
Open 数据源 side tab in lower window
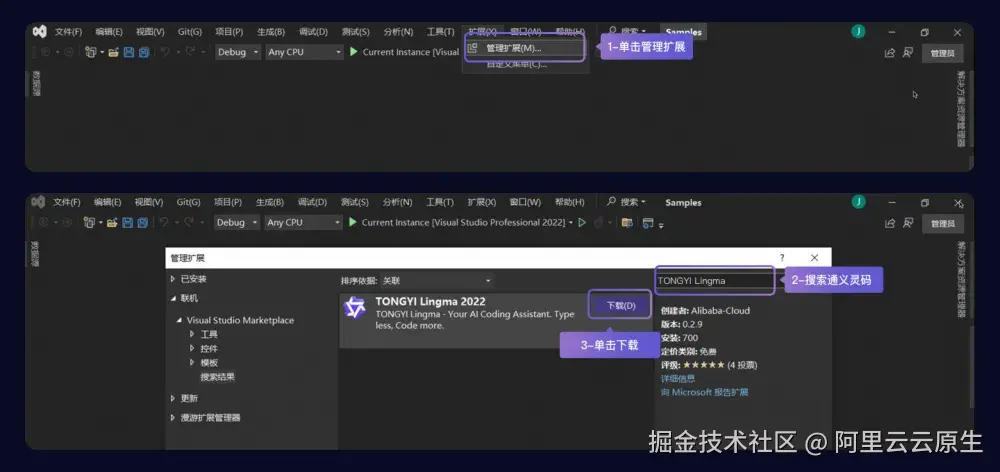point(36,254)
